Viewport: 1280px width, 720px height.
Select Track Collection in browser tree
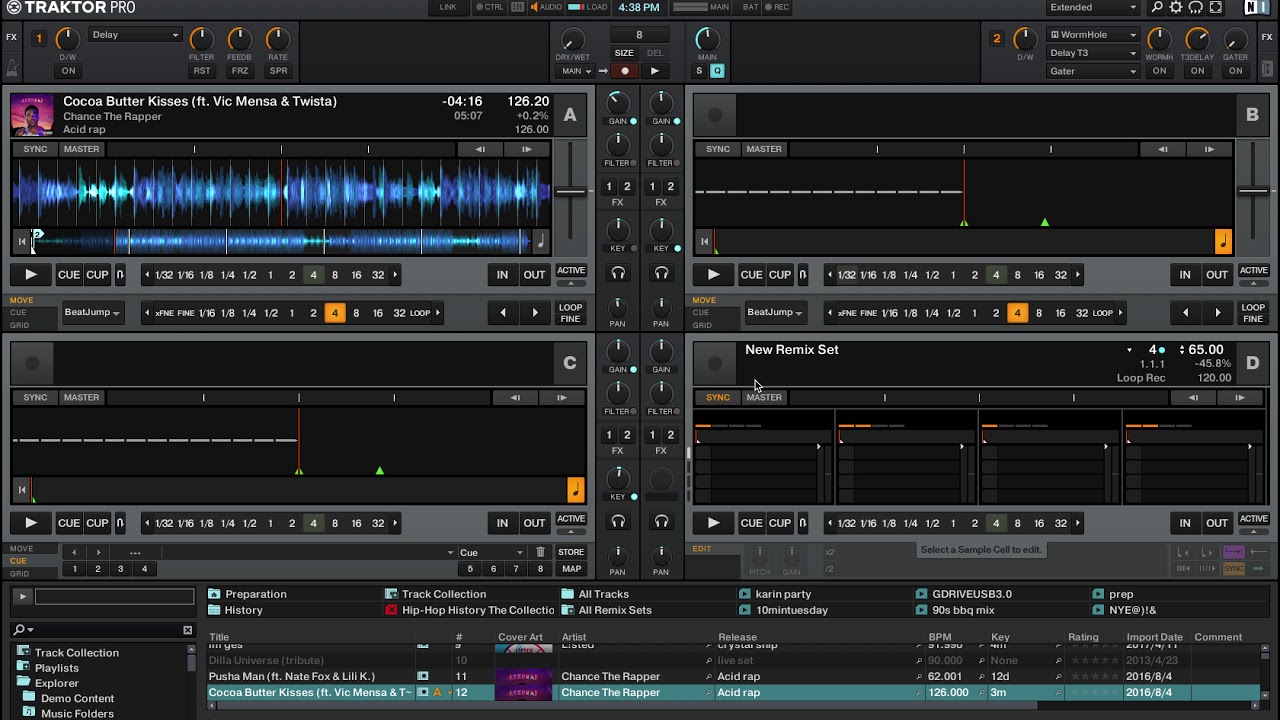(76, 653)
